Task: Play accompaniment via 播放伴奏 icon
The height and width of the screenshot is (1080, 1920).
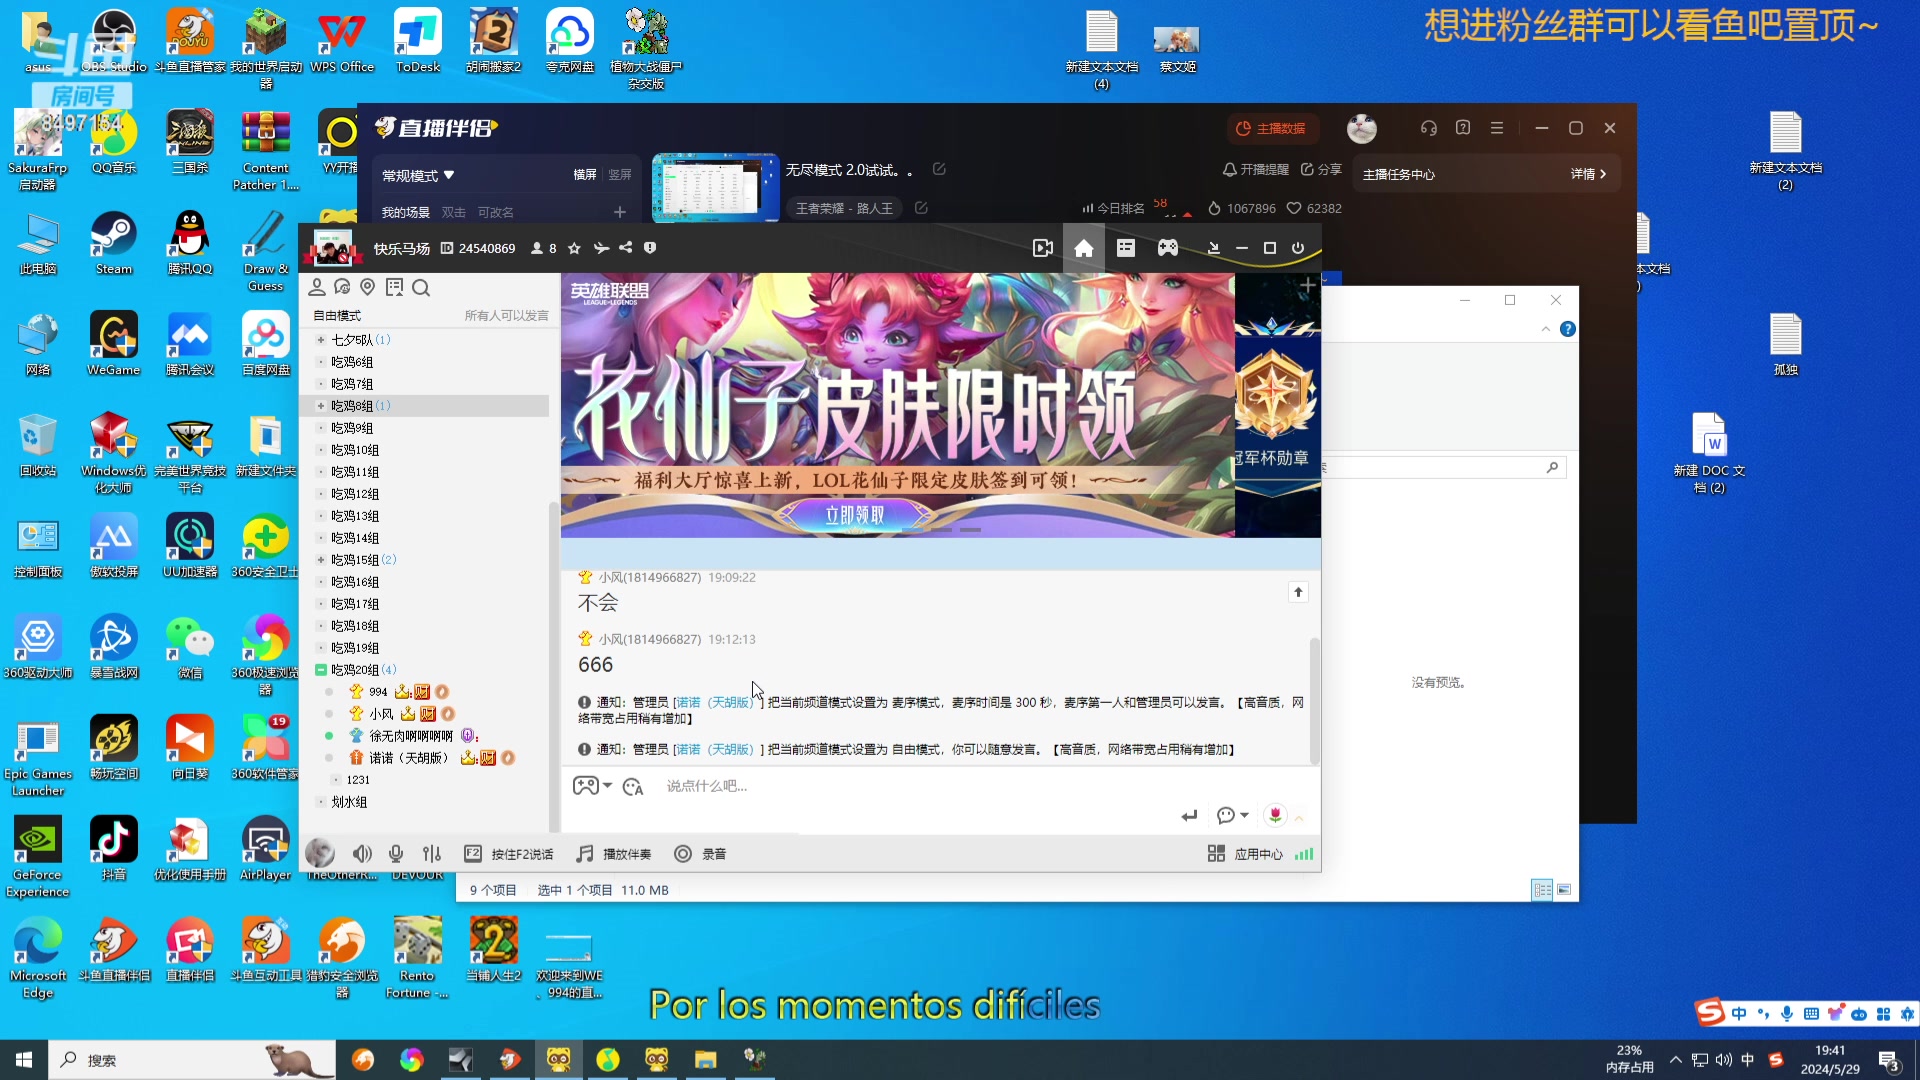Action: pyautogui.click(x=583, y=853)
